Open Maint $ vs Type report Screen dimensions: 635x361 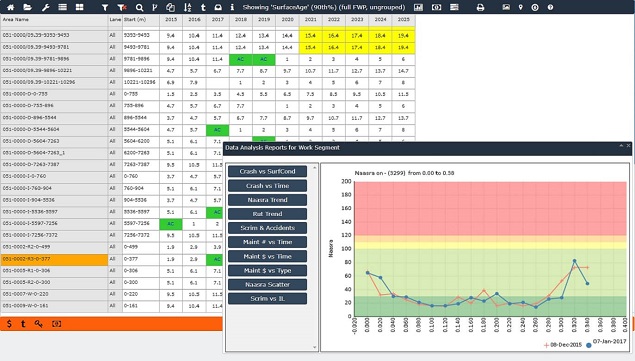point(267,270)
